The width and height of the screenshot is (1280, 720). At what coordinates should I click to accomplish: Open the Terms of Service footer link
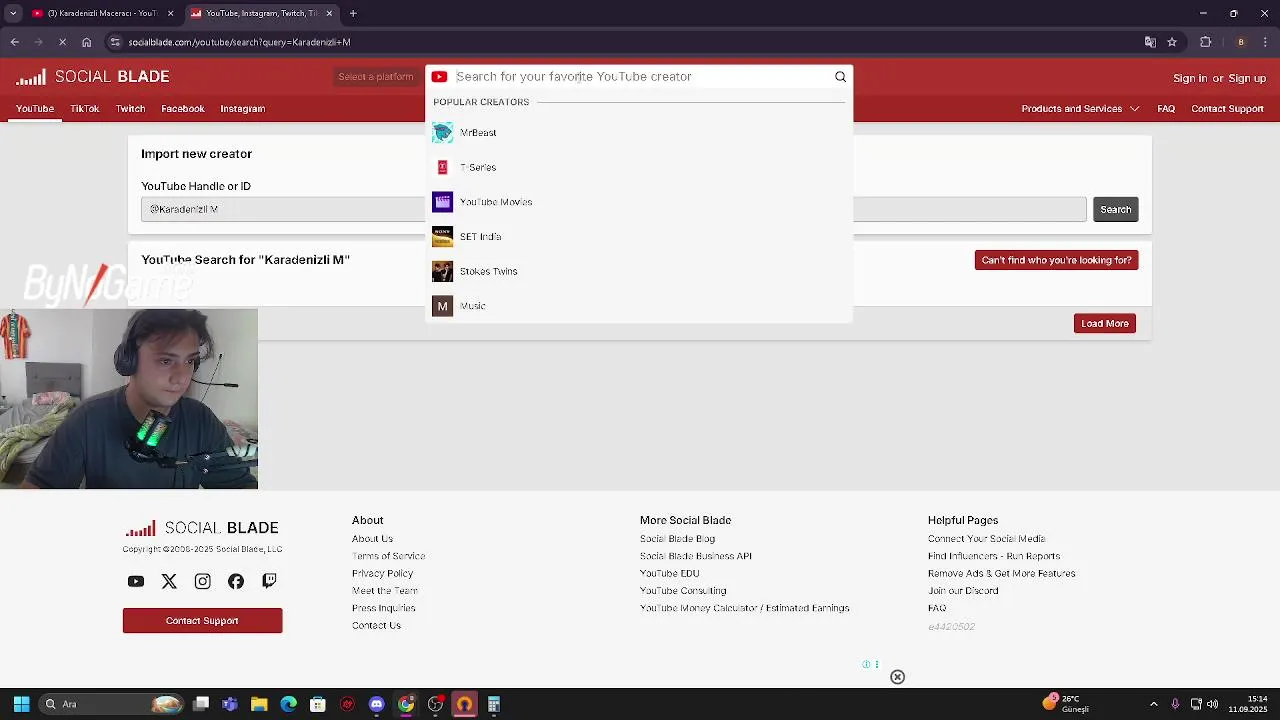coord(388,556)
